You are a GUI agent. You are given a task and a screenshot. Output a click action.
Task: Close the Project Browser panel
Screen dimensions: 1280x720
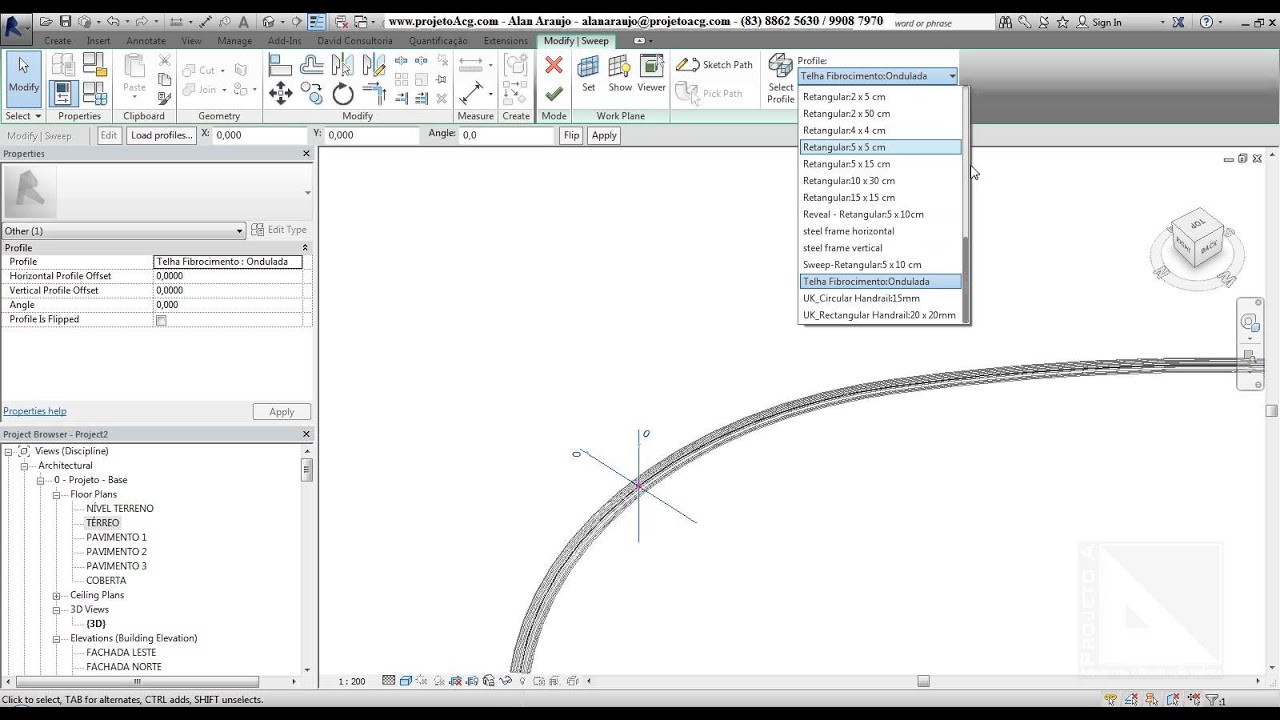click(x=307, y=434)
